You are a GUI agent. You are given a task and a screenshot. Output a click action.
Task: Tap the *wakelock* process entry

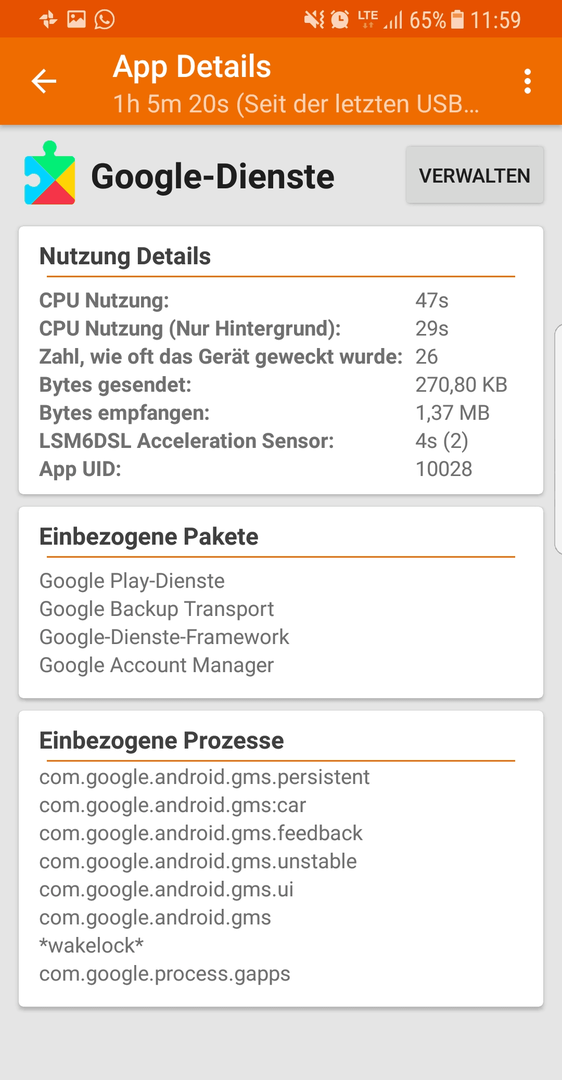(92, 946)
